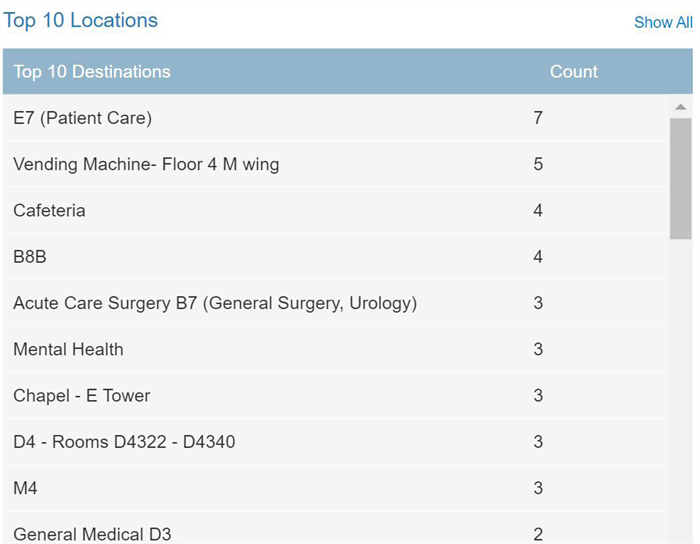Viewport: 700px width, 544px height.
Task: Click the scrollbar track below the thumb
Action: [680, 390]
